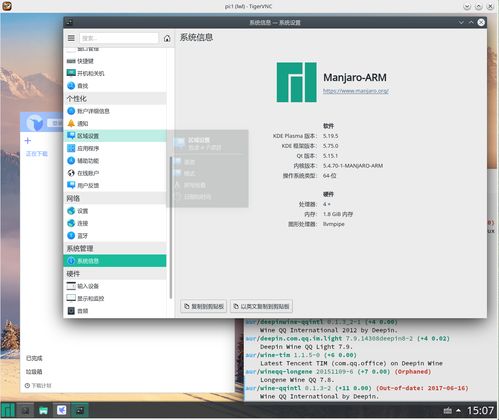Click the 15:07 clock in taskbar
This screenshot has height=420, width=499.
(480, 411)
